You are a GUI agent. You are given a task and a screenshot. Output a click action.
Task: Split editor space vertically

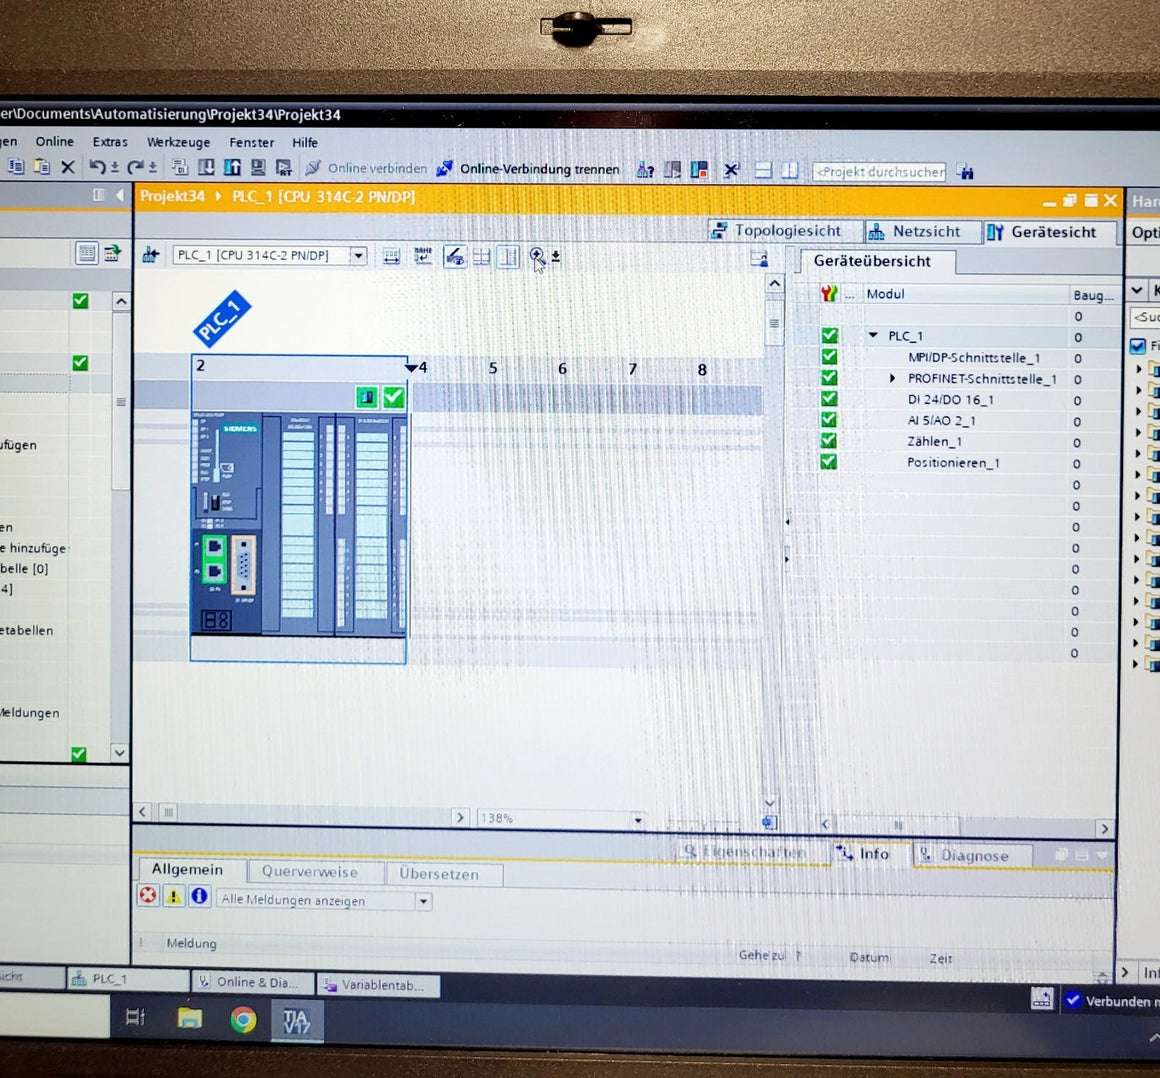coord(789,171)
